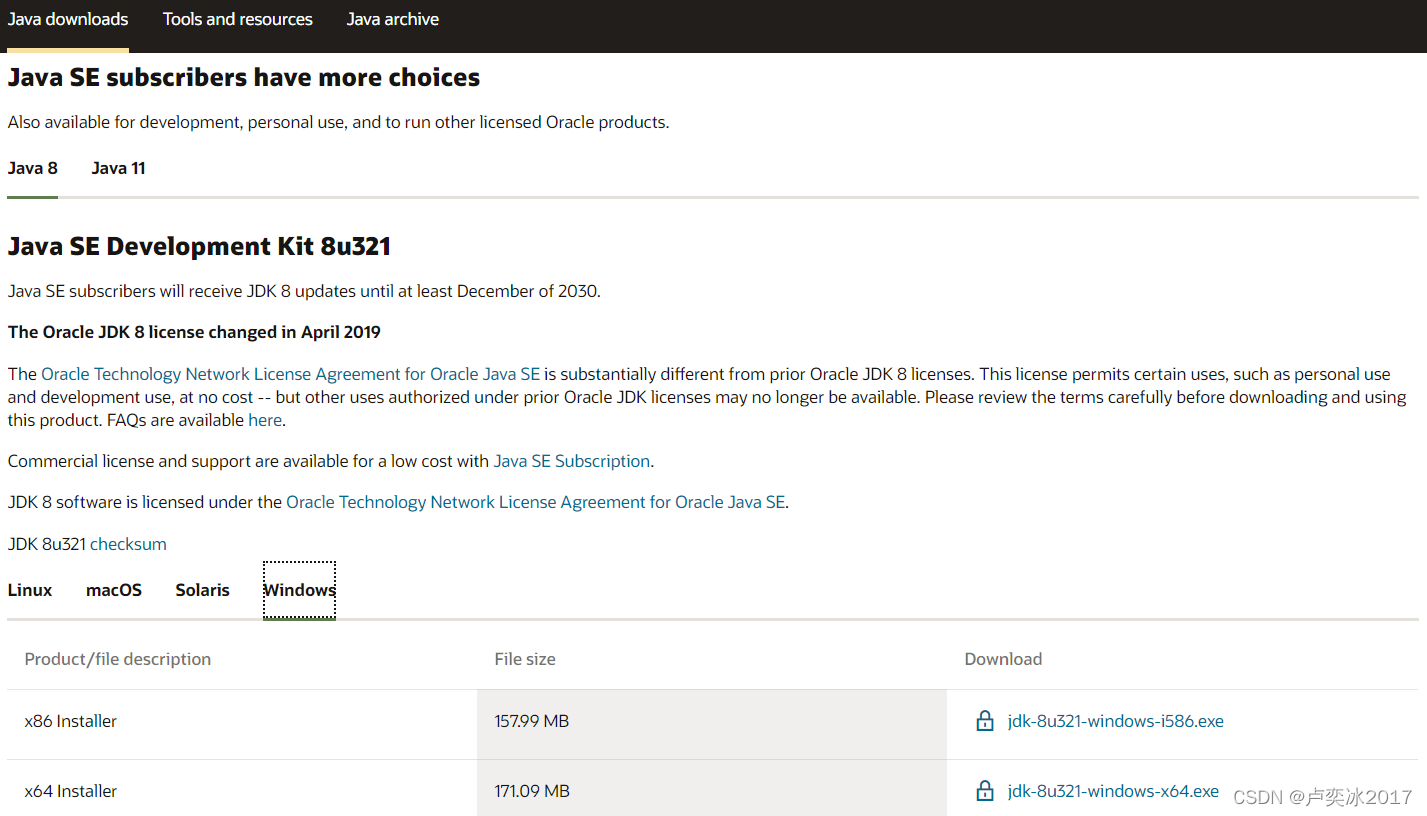Click 'Java SE subscribers have more choices' heading
The width and height of the screenshot is (1427, 816).
(x=244, y=77)
